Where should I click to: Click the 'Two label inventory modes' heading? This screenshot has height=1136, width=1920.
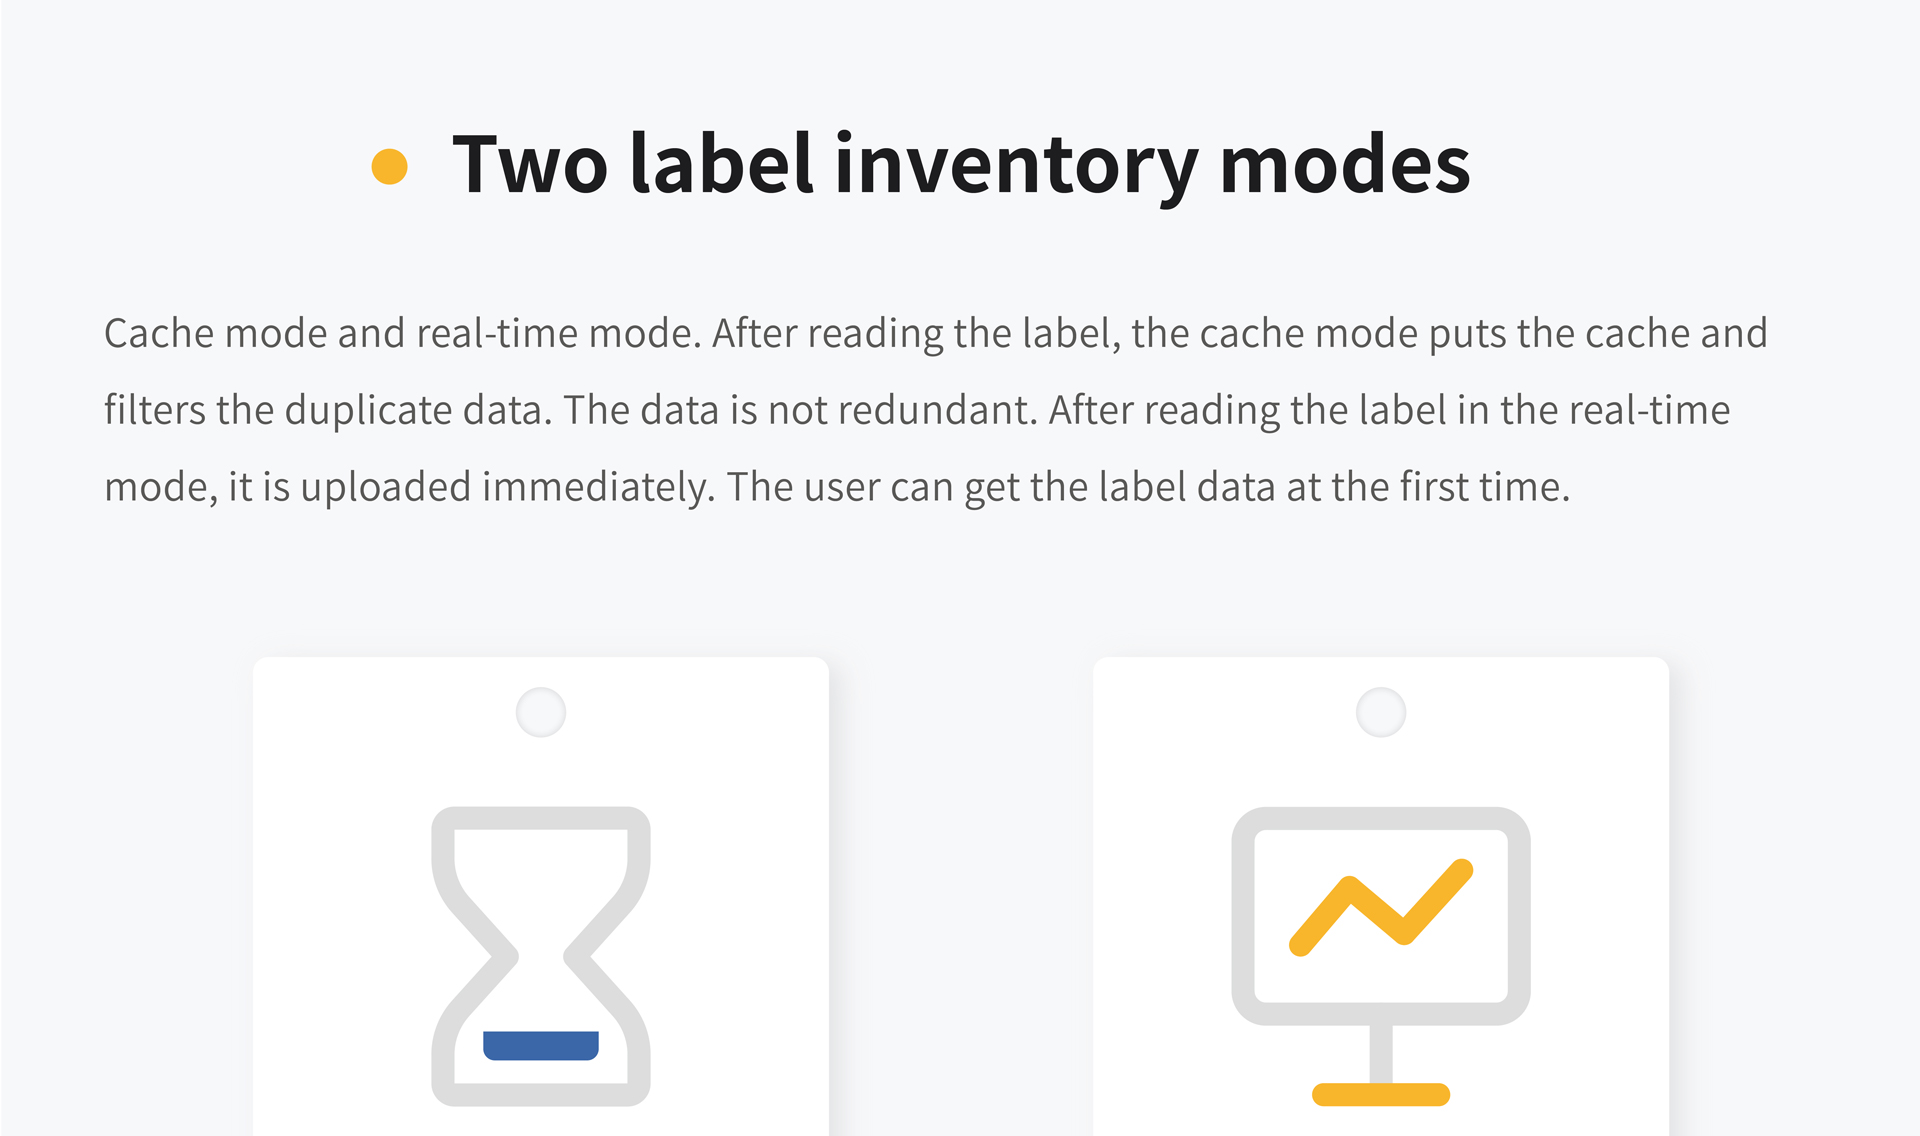961,165
